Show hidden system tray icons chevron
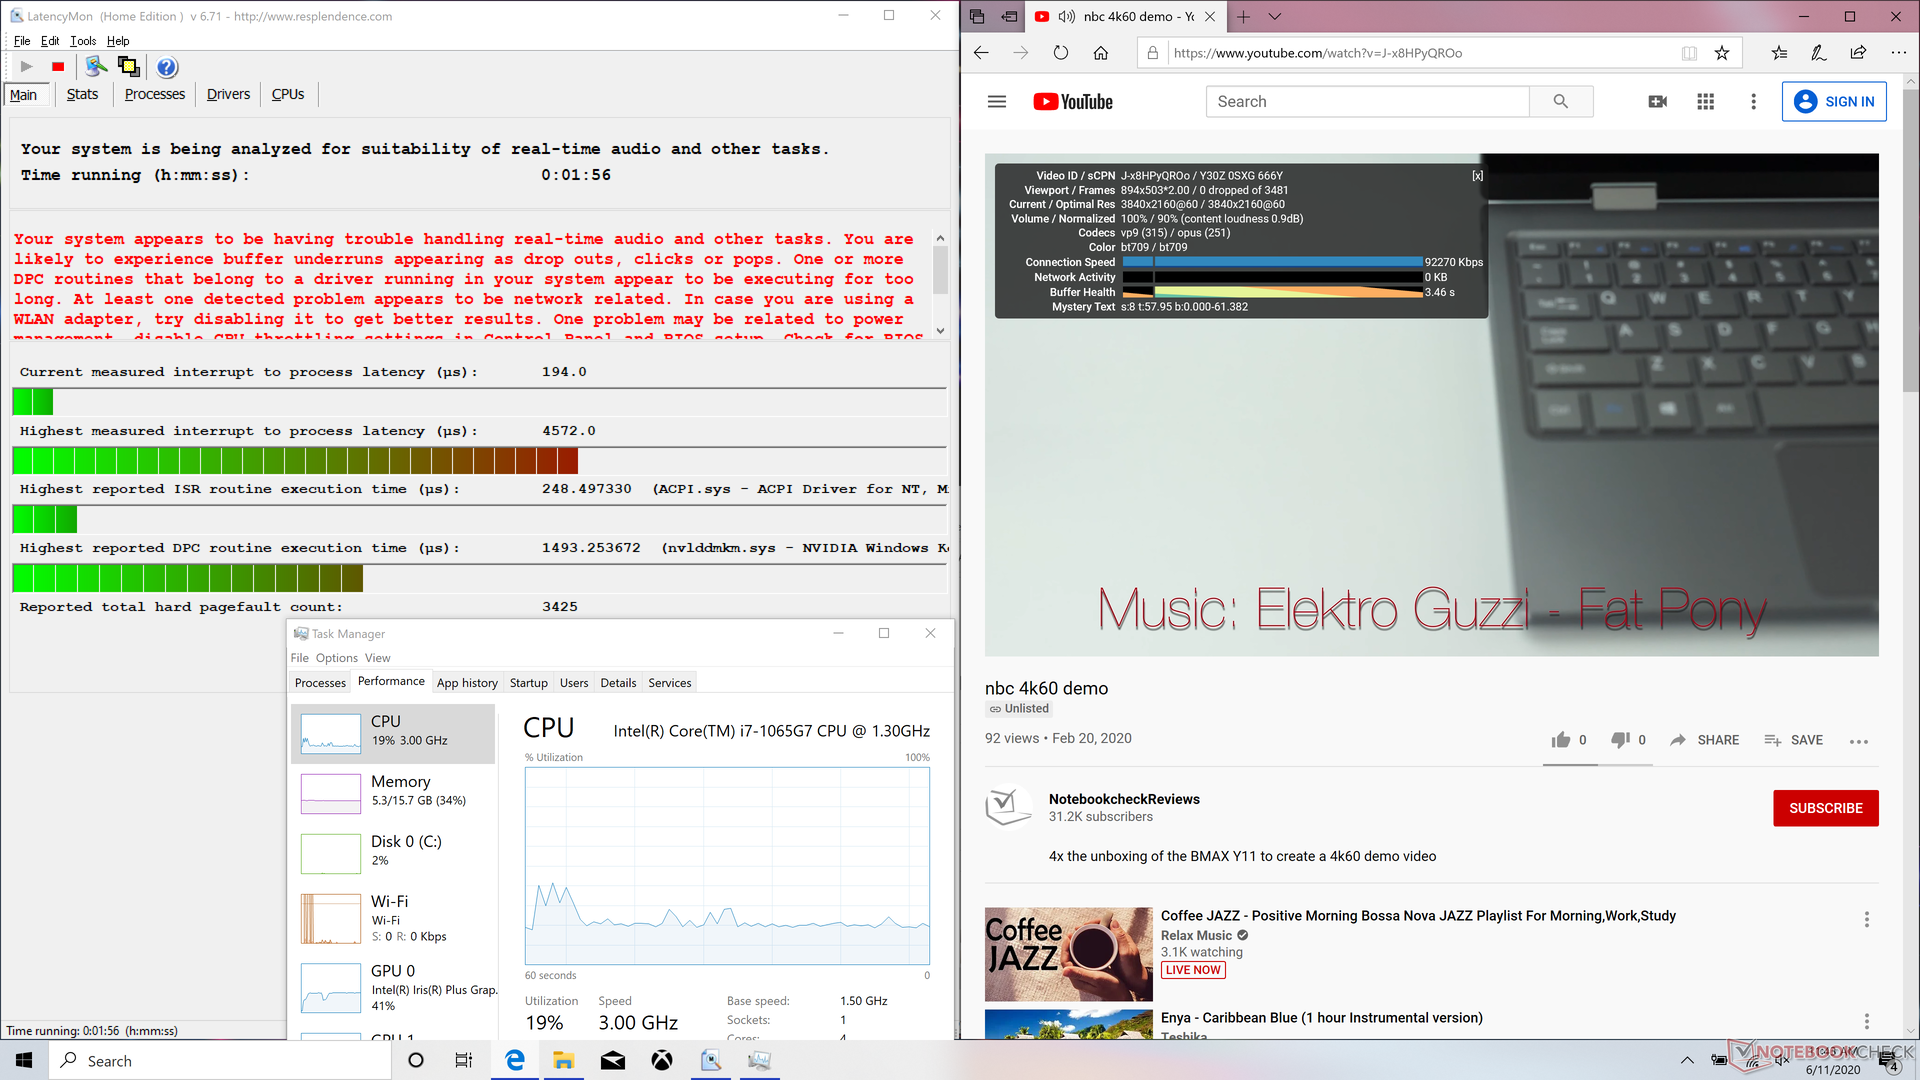The height and width of the screenshot is (1080, 1920). (x=1687, y=1060)
